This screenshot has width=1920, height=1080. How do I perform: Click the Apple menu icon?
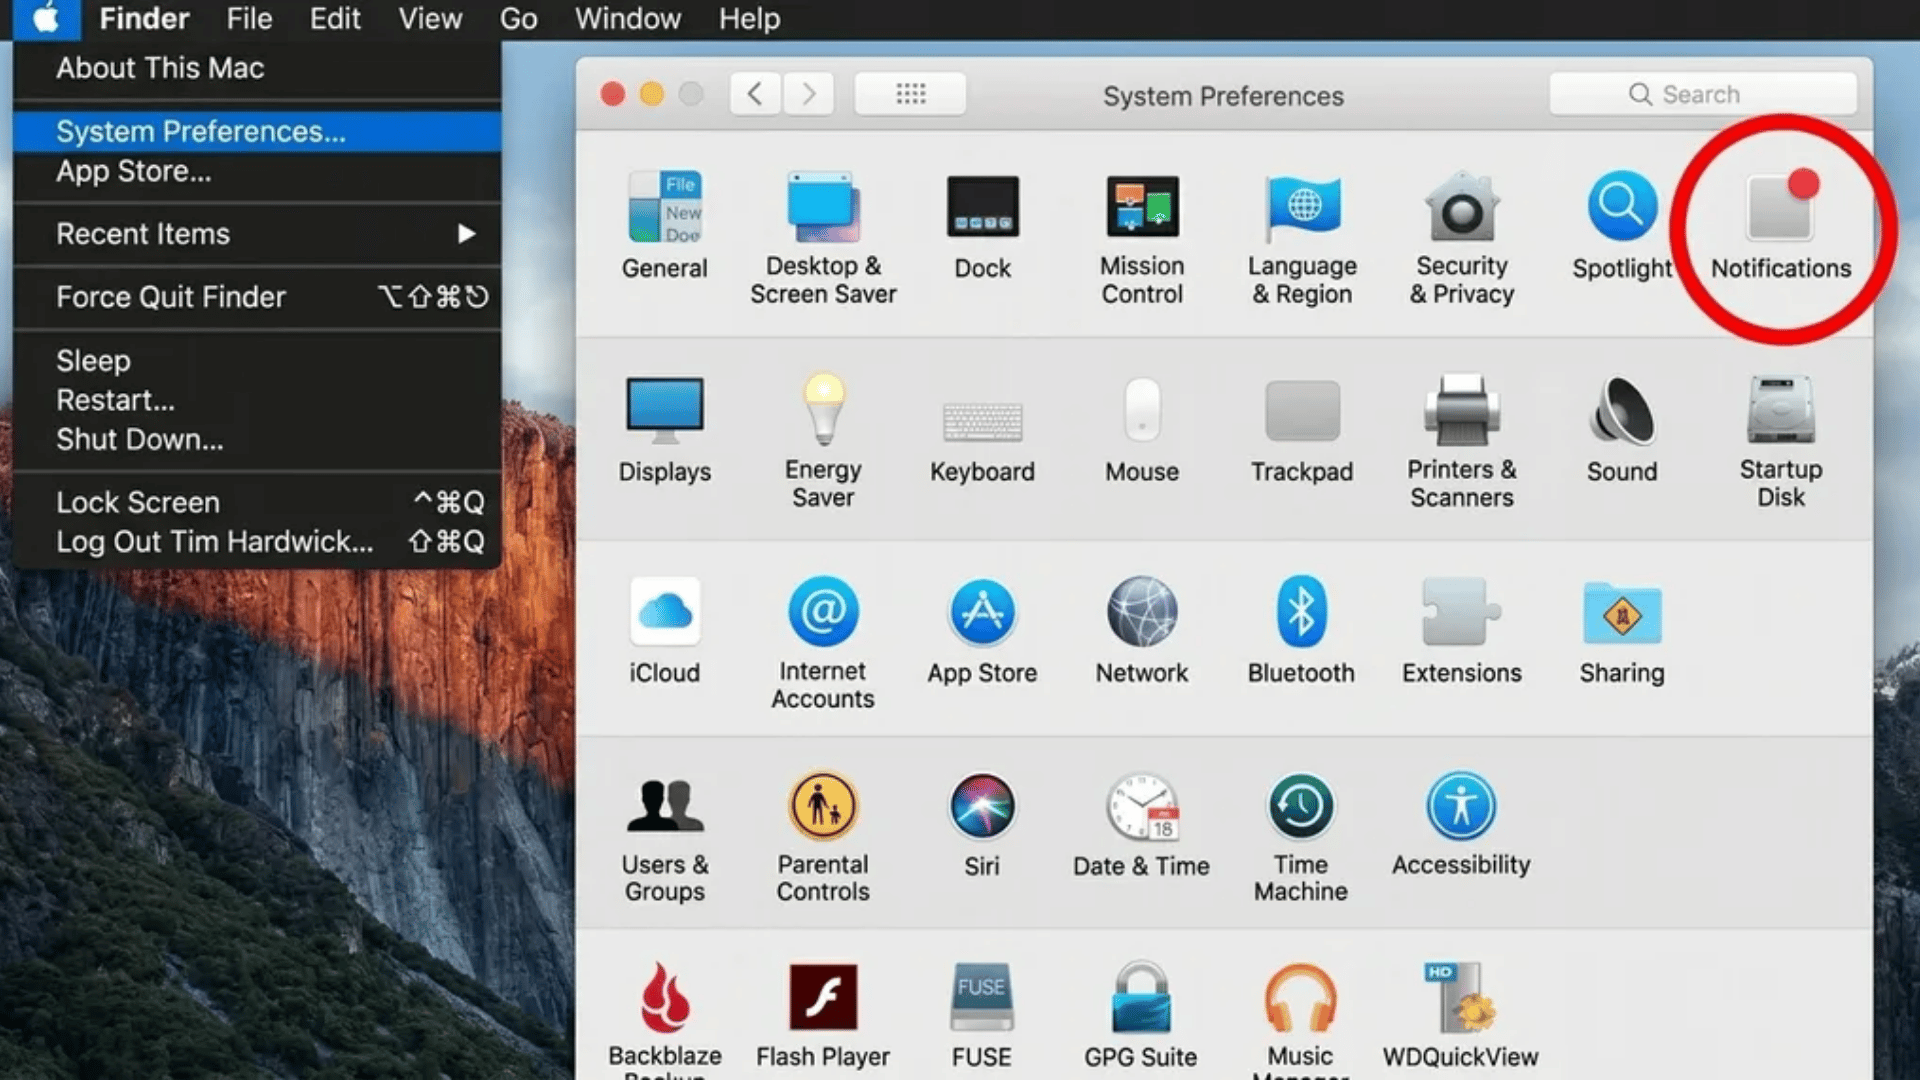click(x=46, y=19)
